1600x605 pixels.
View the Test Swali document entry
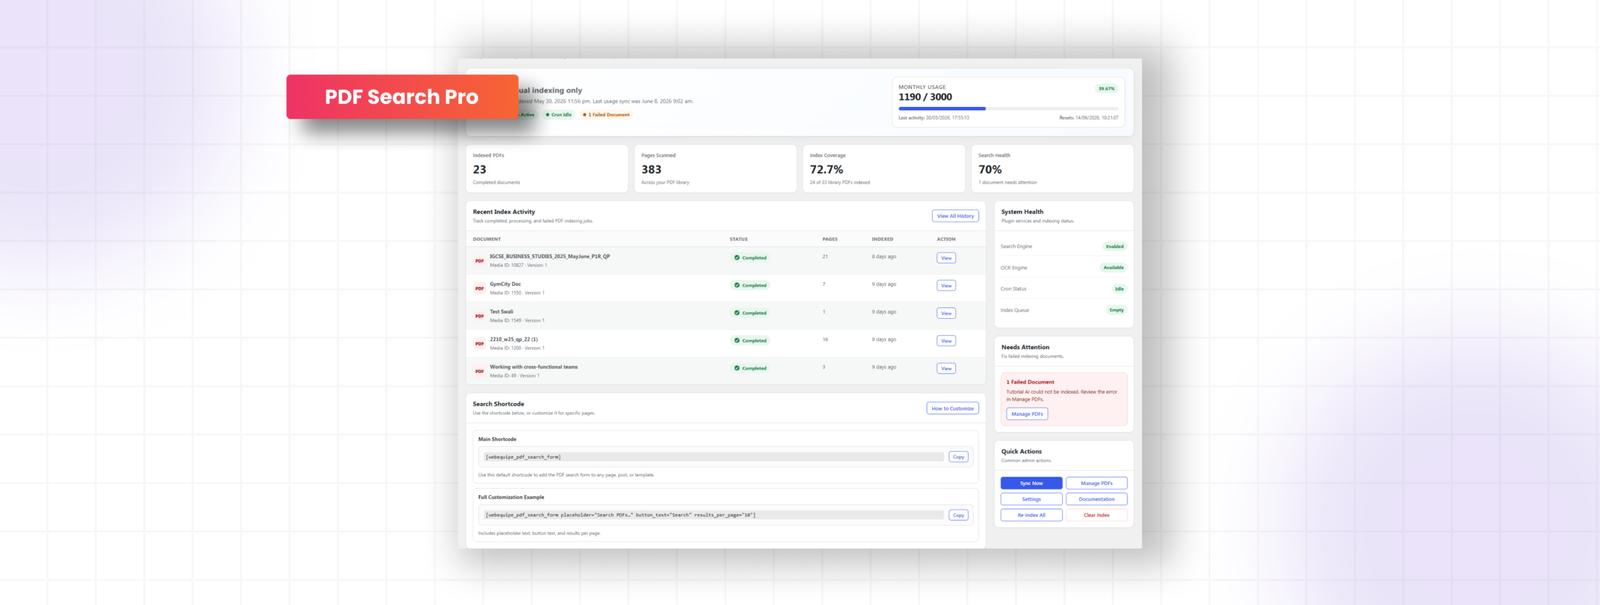[946, 313]
